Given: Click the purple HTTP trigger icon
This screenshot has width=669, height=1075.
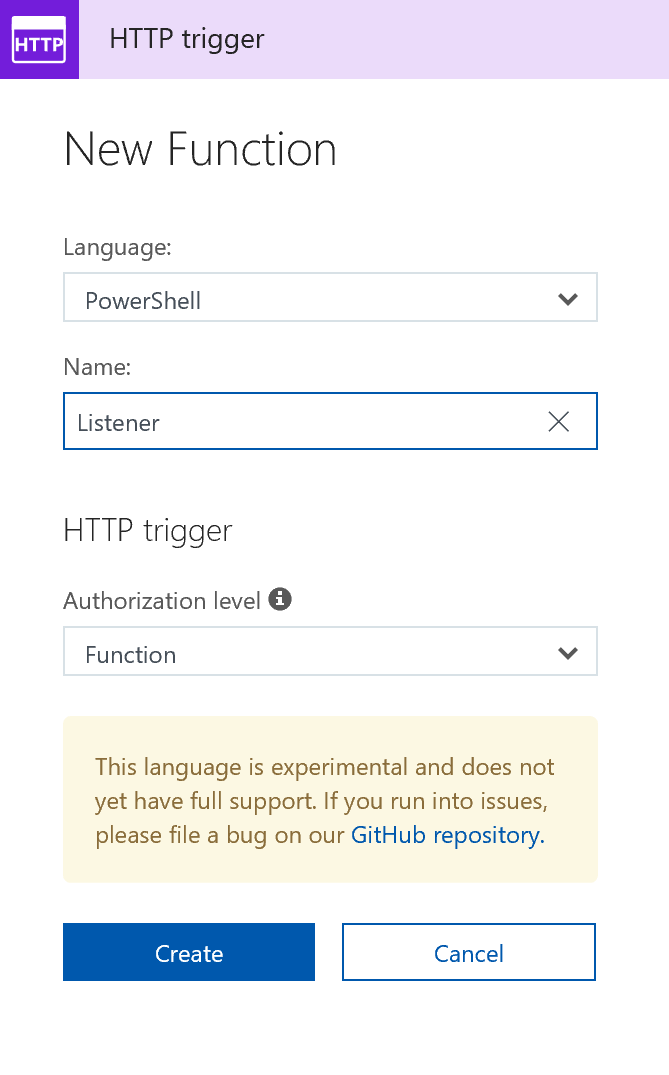Looking at the screenshot, I should click(x=39, y=40).
